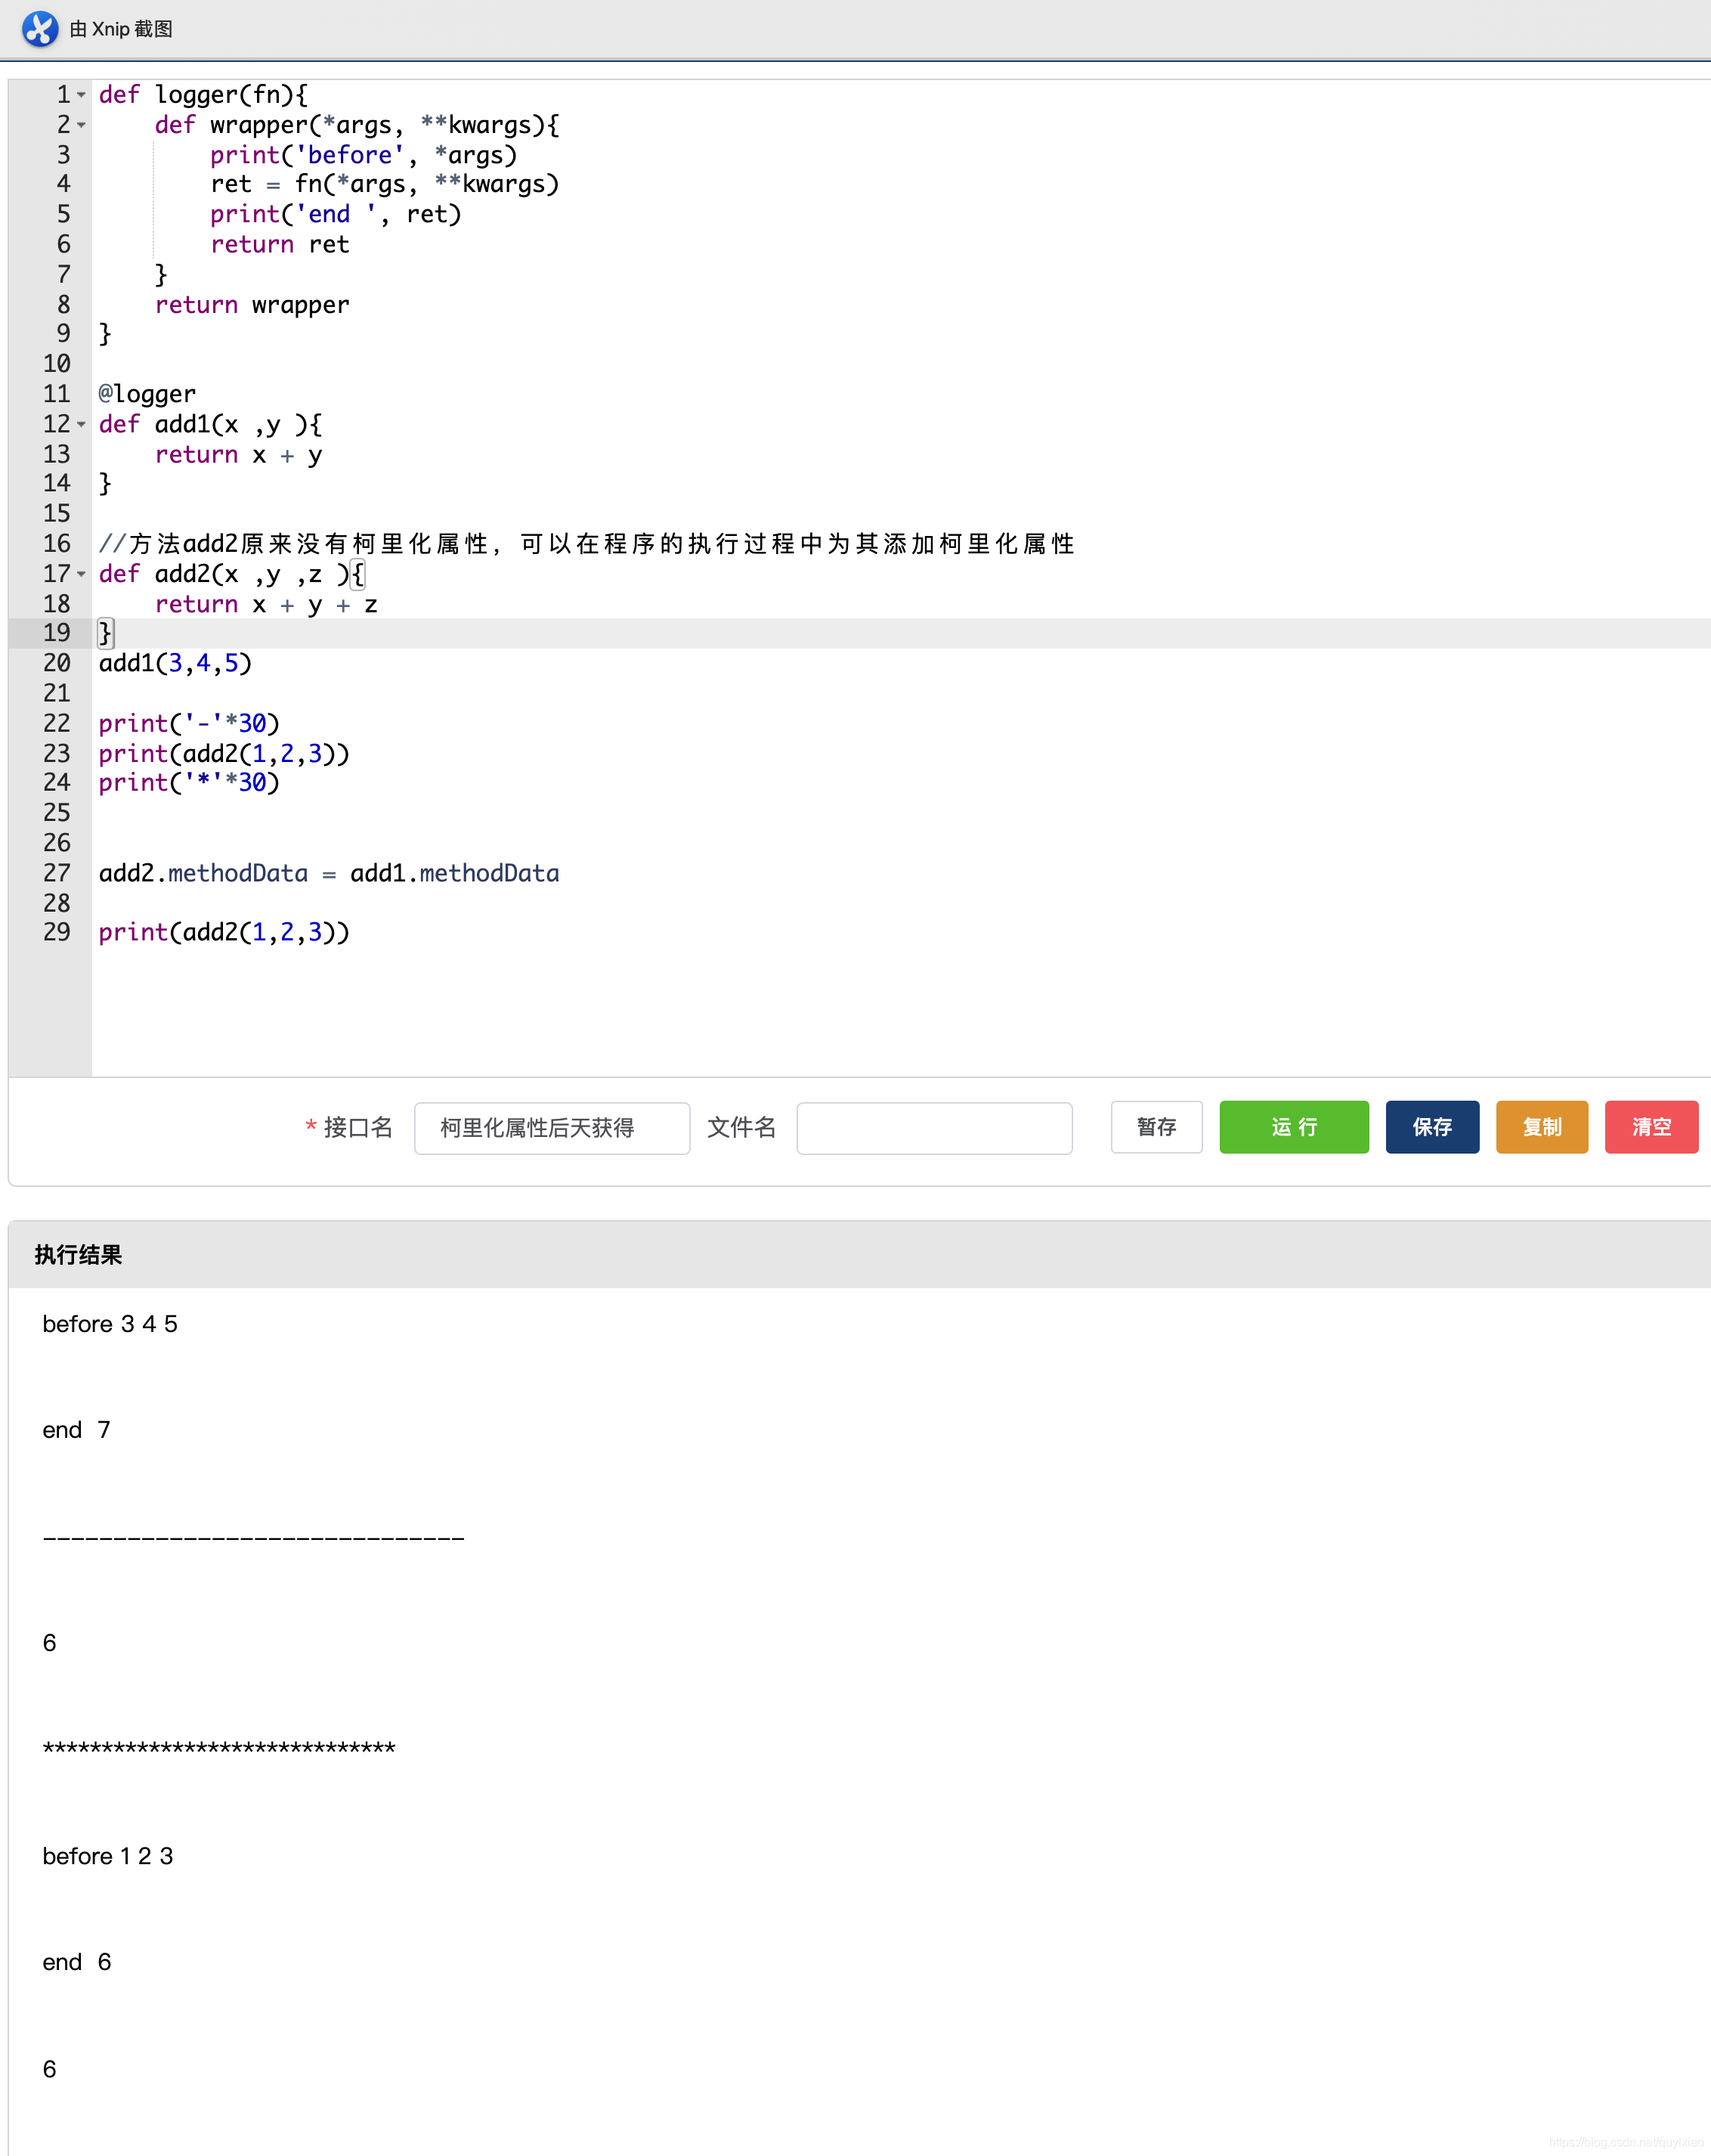Click the green 运行 run button
1711x2156 pixels.
1294,1127
